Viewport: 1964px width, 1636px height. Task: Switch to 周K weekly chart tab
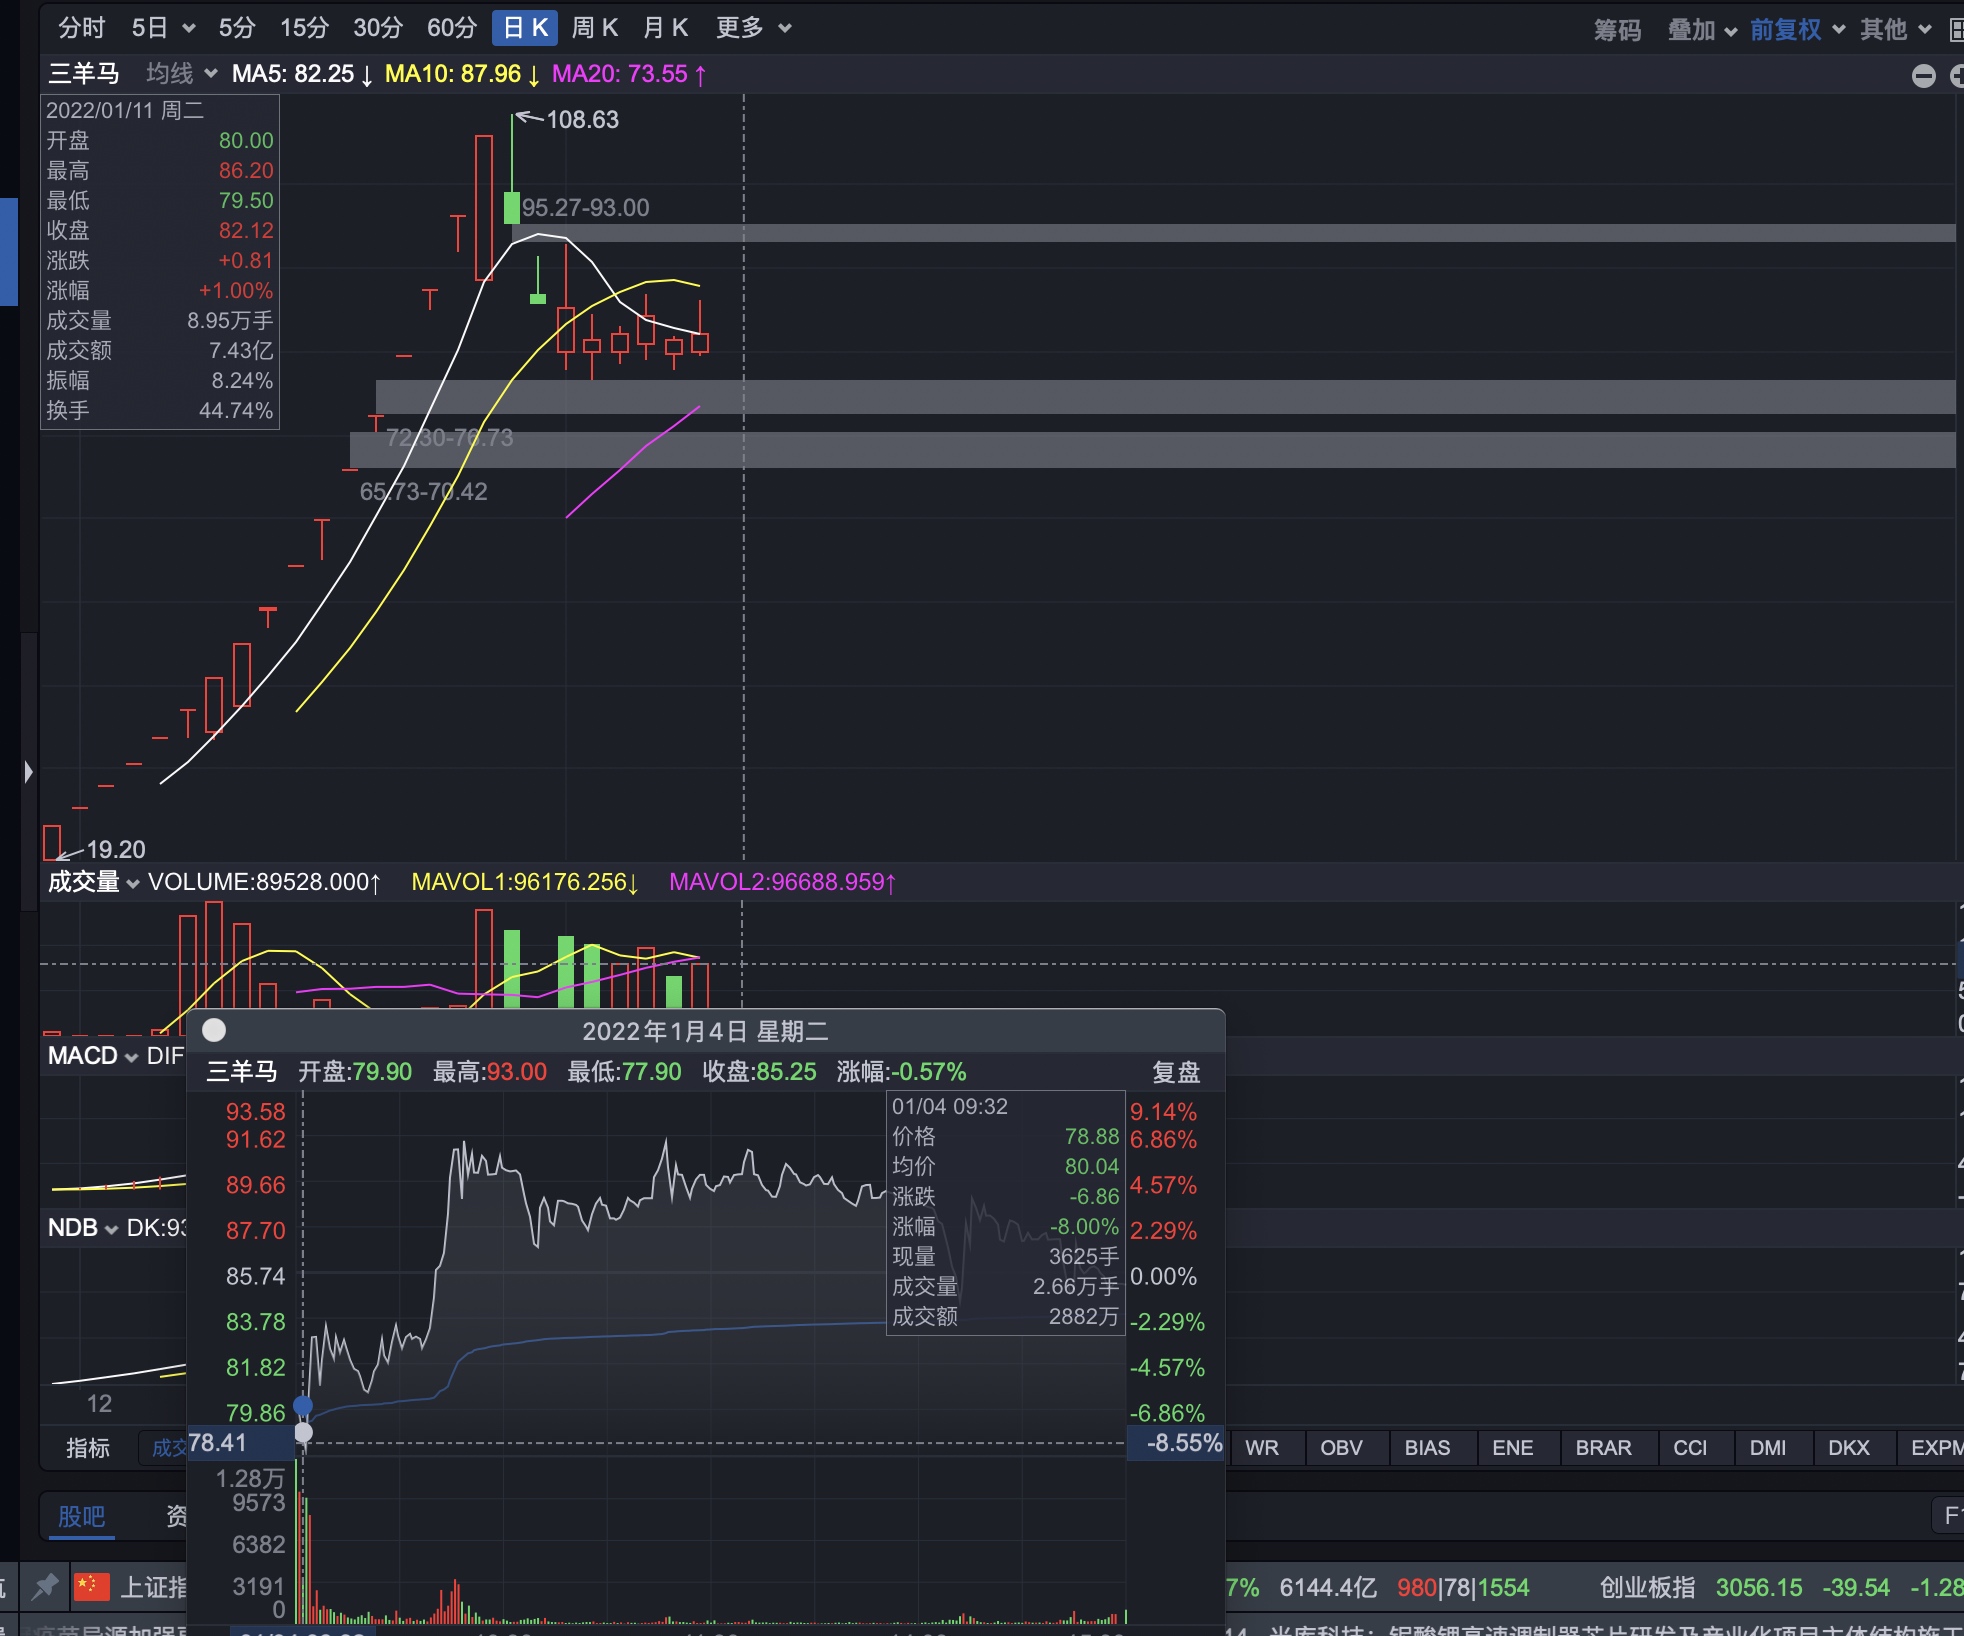pos(594,28)
